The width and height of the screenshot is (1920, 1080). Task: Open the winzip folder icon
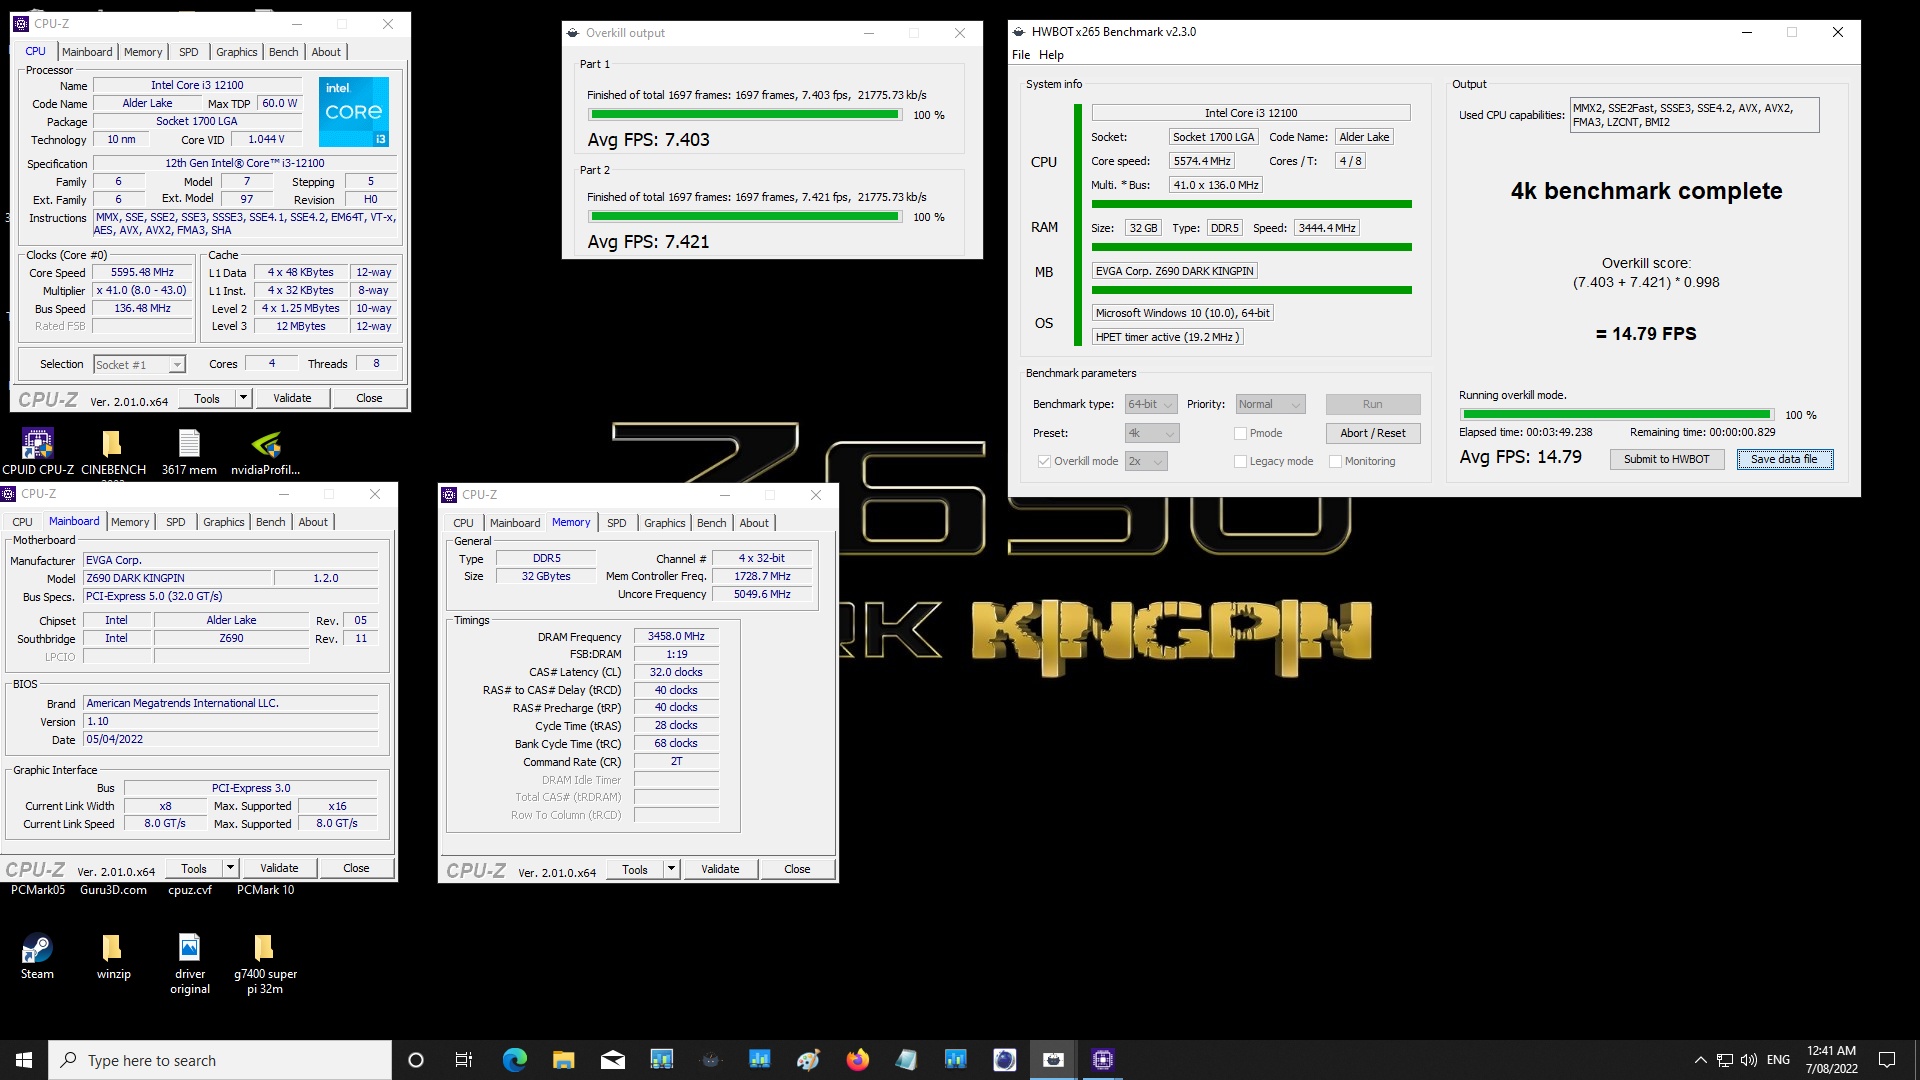click(113, 956)
